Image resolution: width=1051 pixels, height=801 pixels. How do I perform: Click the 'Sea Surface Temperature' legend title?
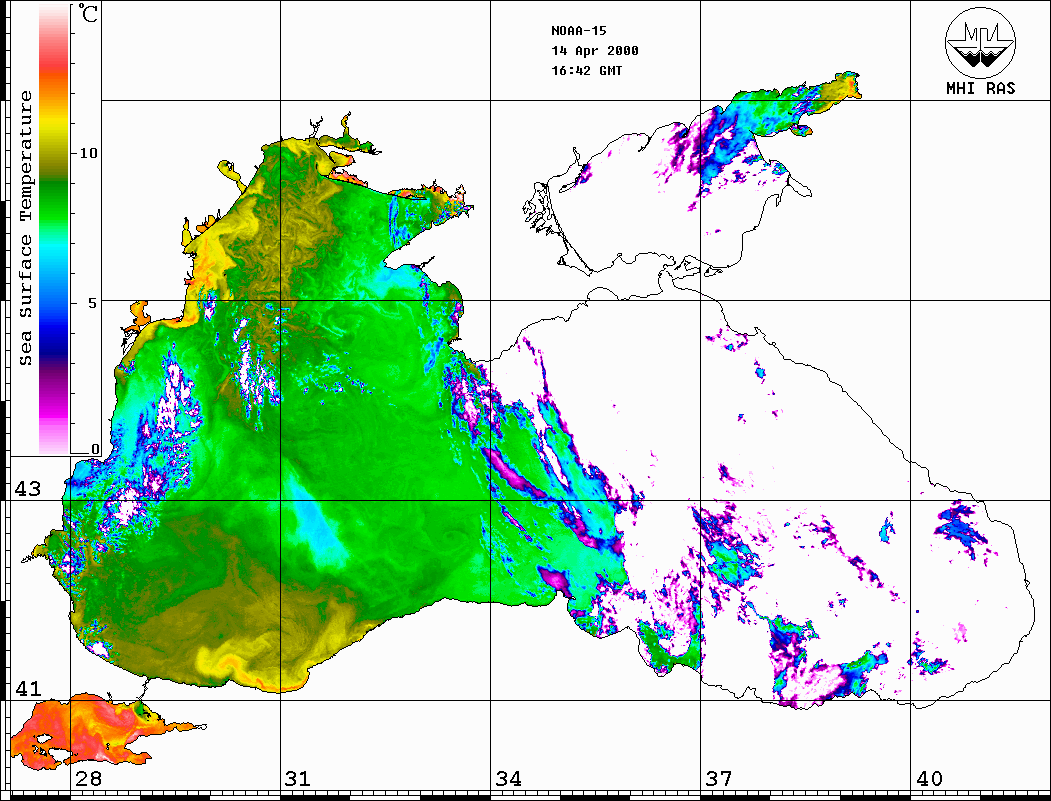[25, 228]
